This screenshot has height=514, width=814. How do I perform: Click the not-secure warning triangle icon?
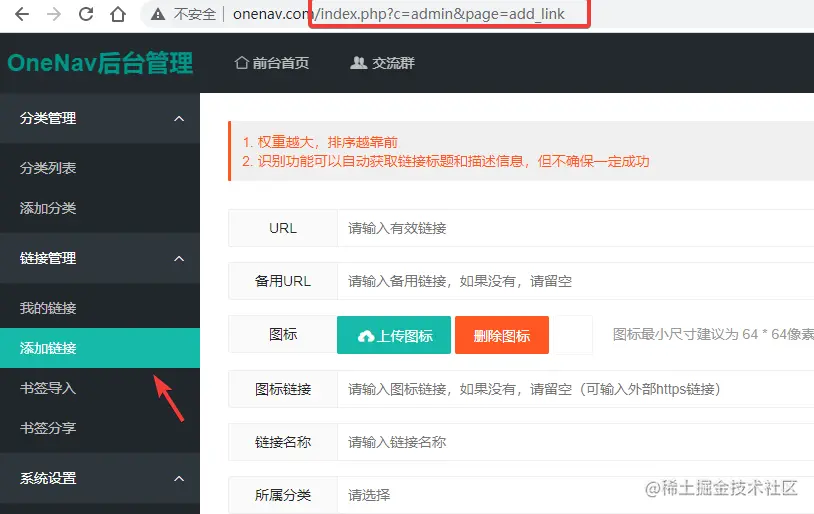point(158,15)
